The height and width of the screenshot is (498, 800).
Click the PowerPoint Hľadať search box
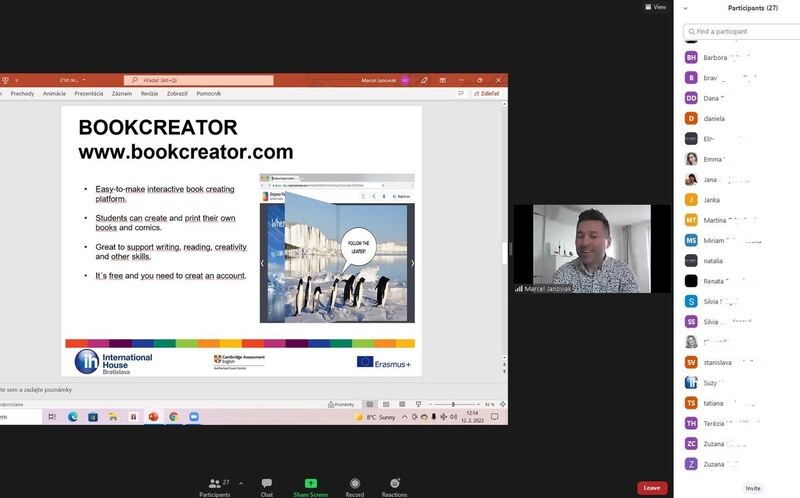click(x=199, y=80)
